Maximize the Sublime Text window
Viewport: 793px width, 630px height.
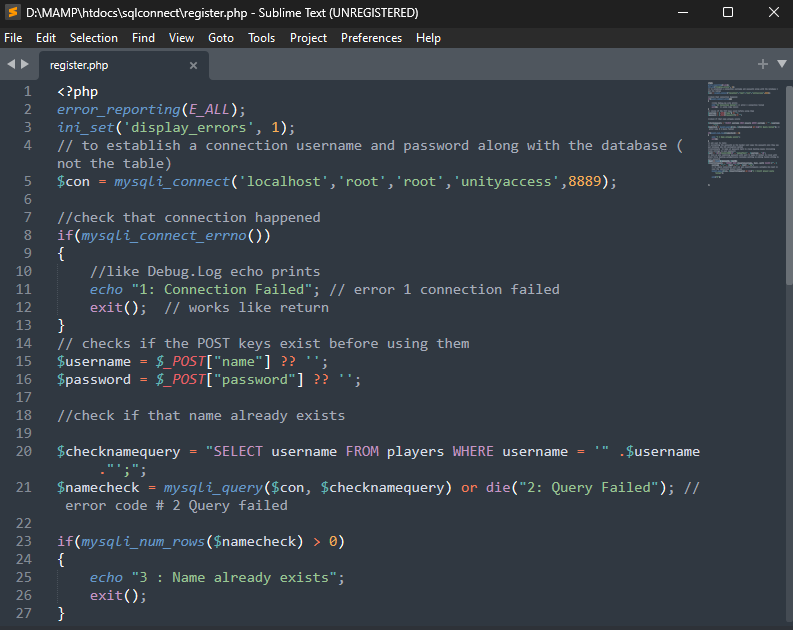click(728, 12)
